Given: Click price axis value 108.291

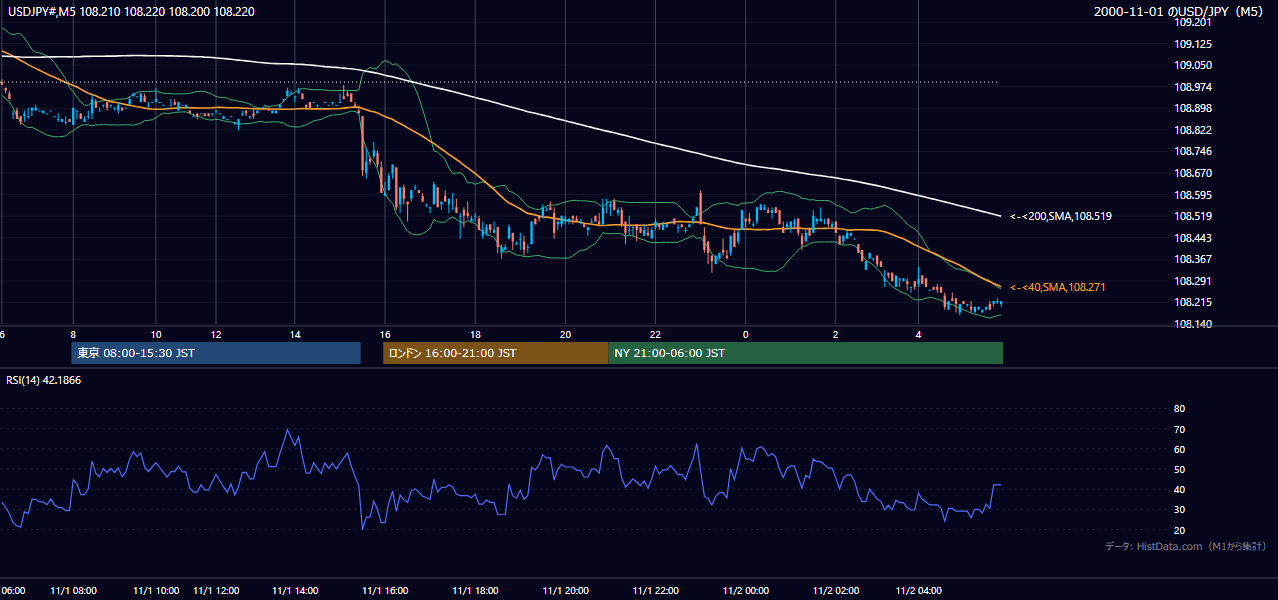Looking at the screenshot, I should [x=1192, y=281].
